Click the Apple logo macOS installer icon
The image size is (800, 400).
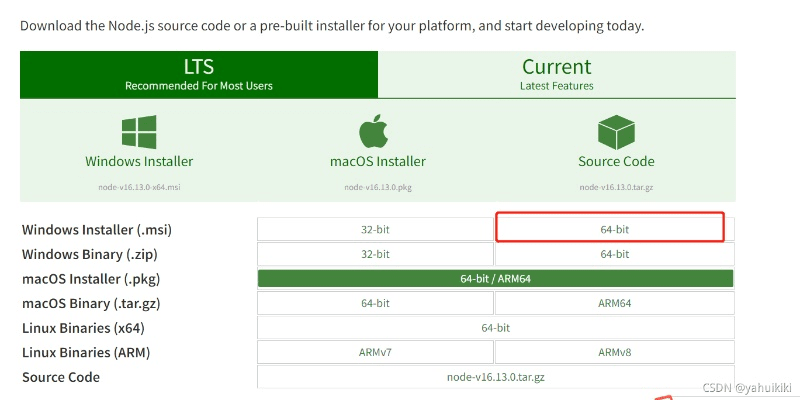[x=377, y=131]
